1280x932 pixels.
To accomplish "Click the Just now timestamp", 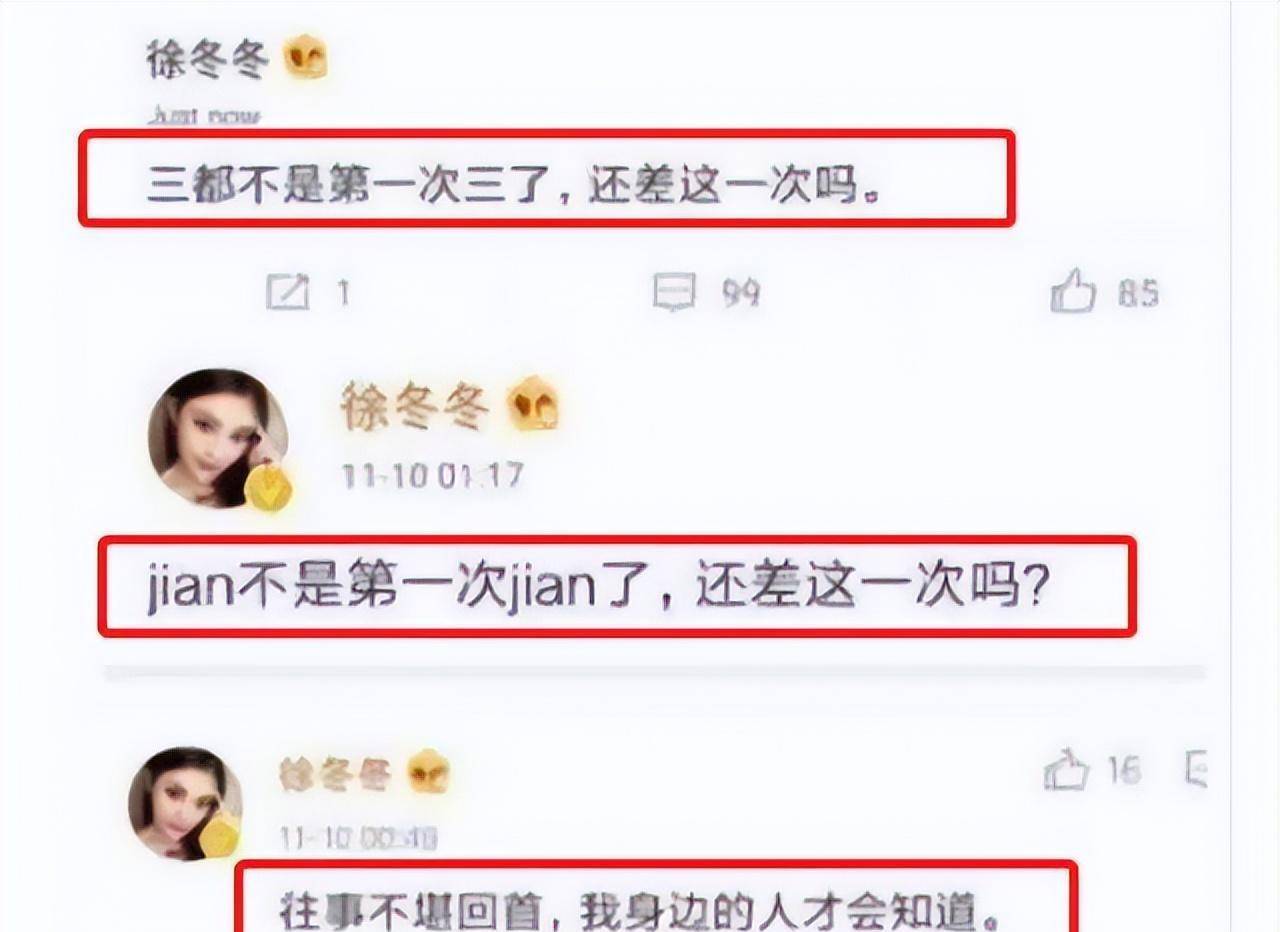I will [x=204, y=115].
